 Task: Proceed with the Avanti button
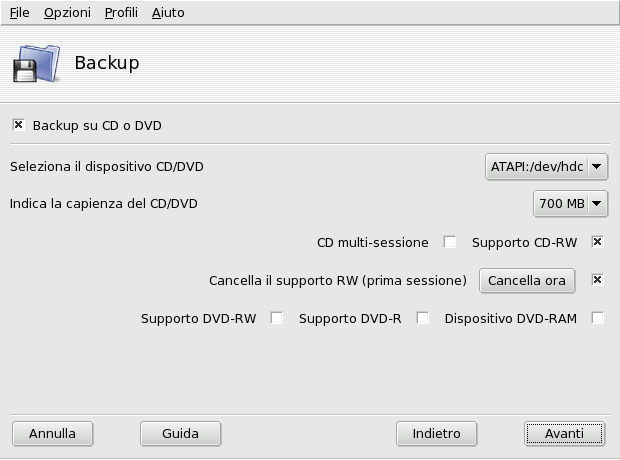point(564,433)
